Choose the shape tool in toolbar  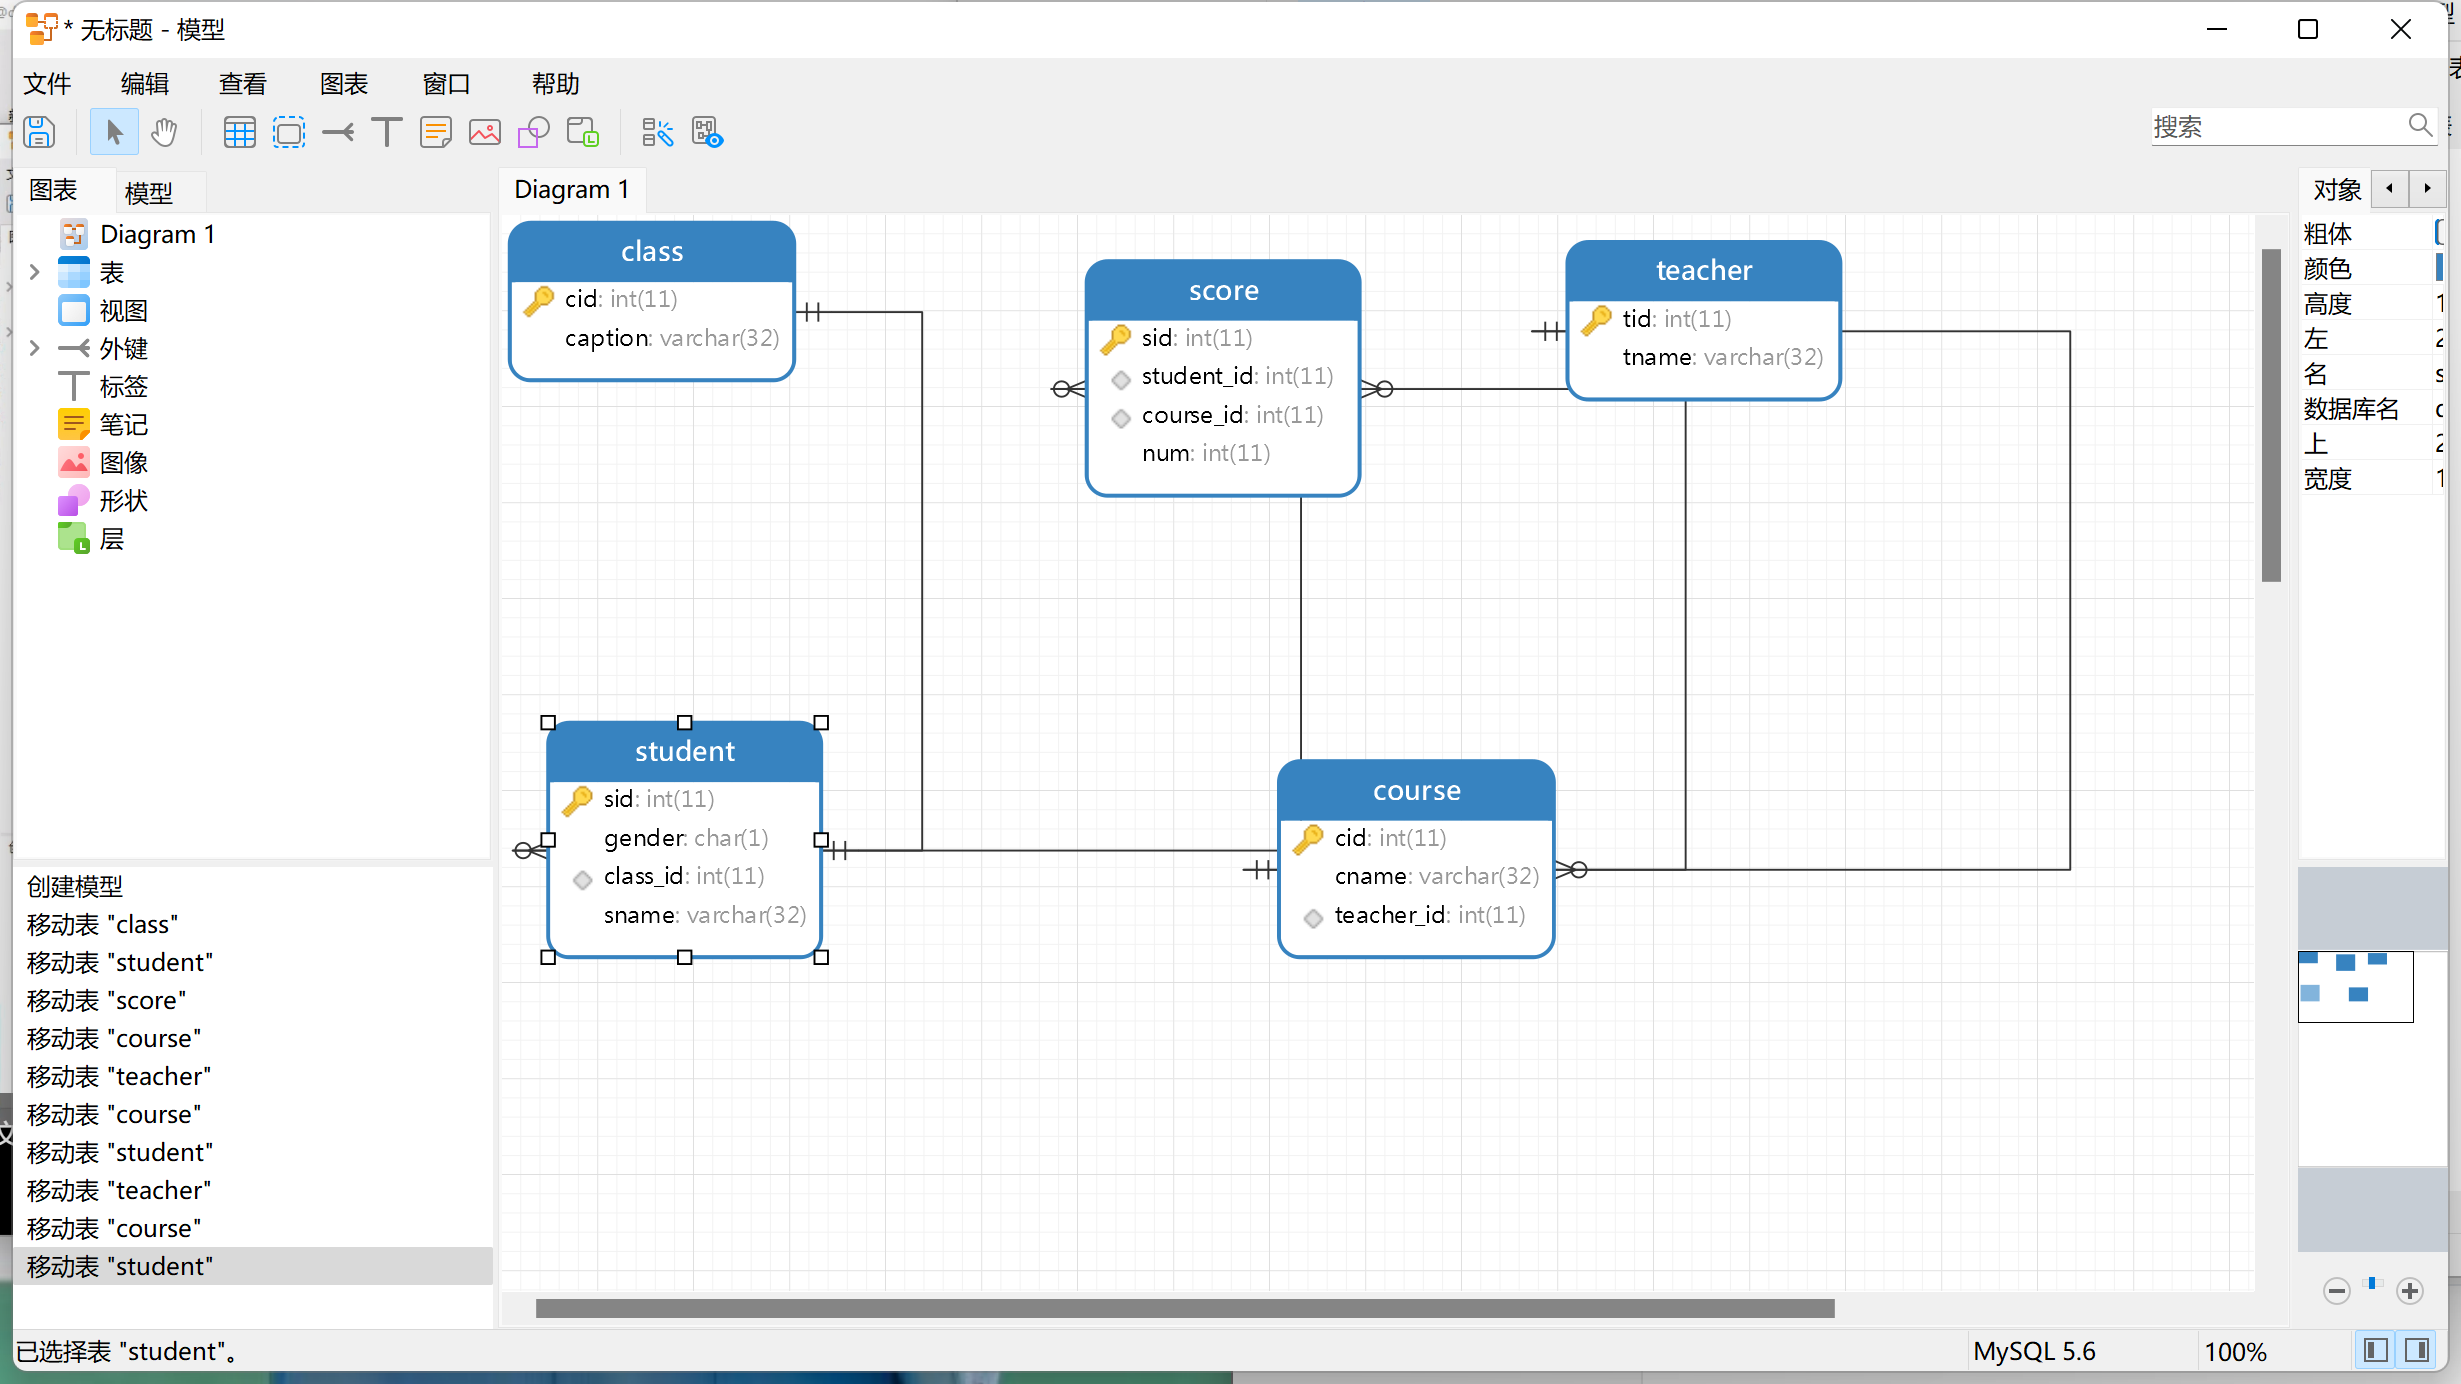534,132
